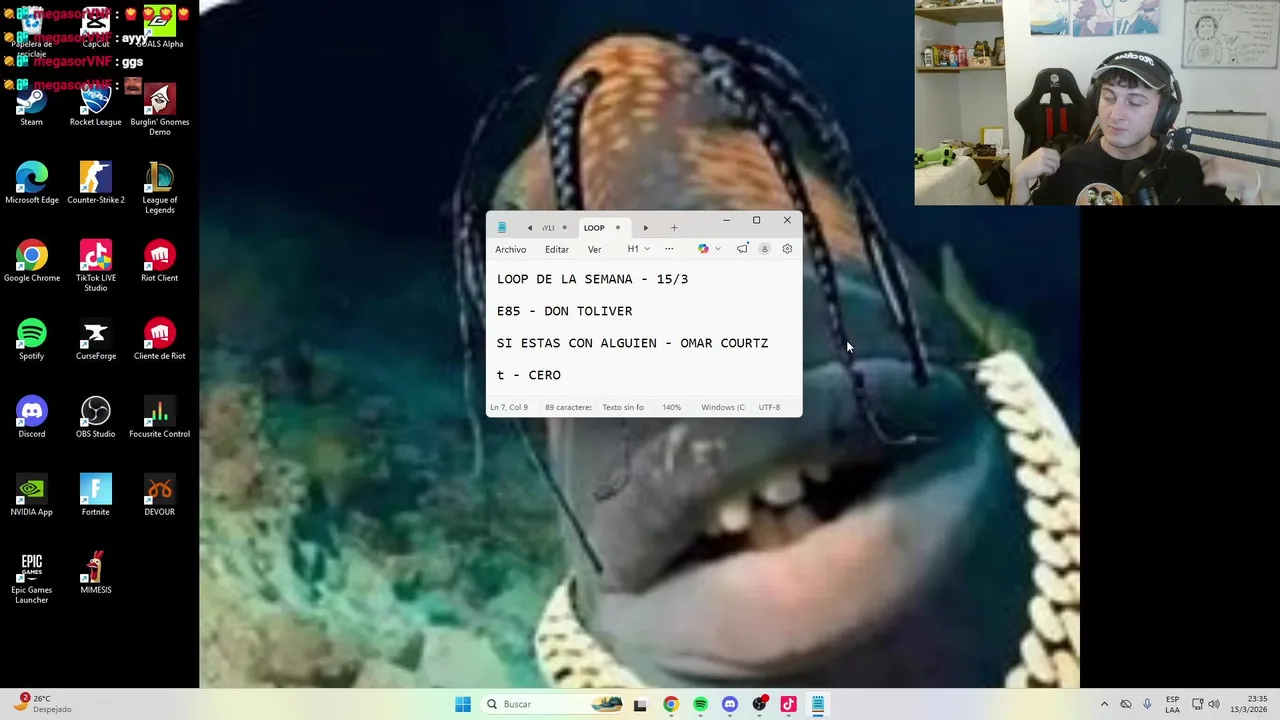This screenshot has height=720, width=1280.
Task: Open the three-dots more options menu
Action: pyautogui.click(x=669, y=249)
